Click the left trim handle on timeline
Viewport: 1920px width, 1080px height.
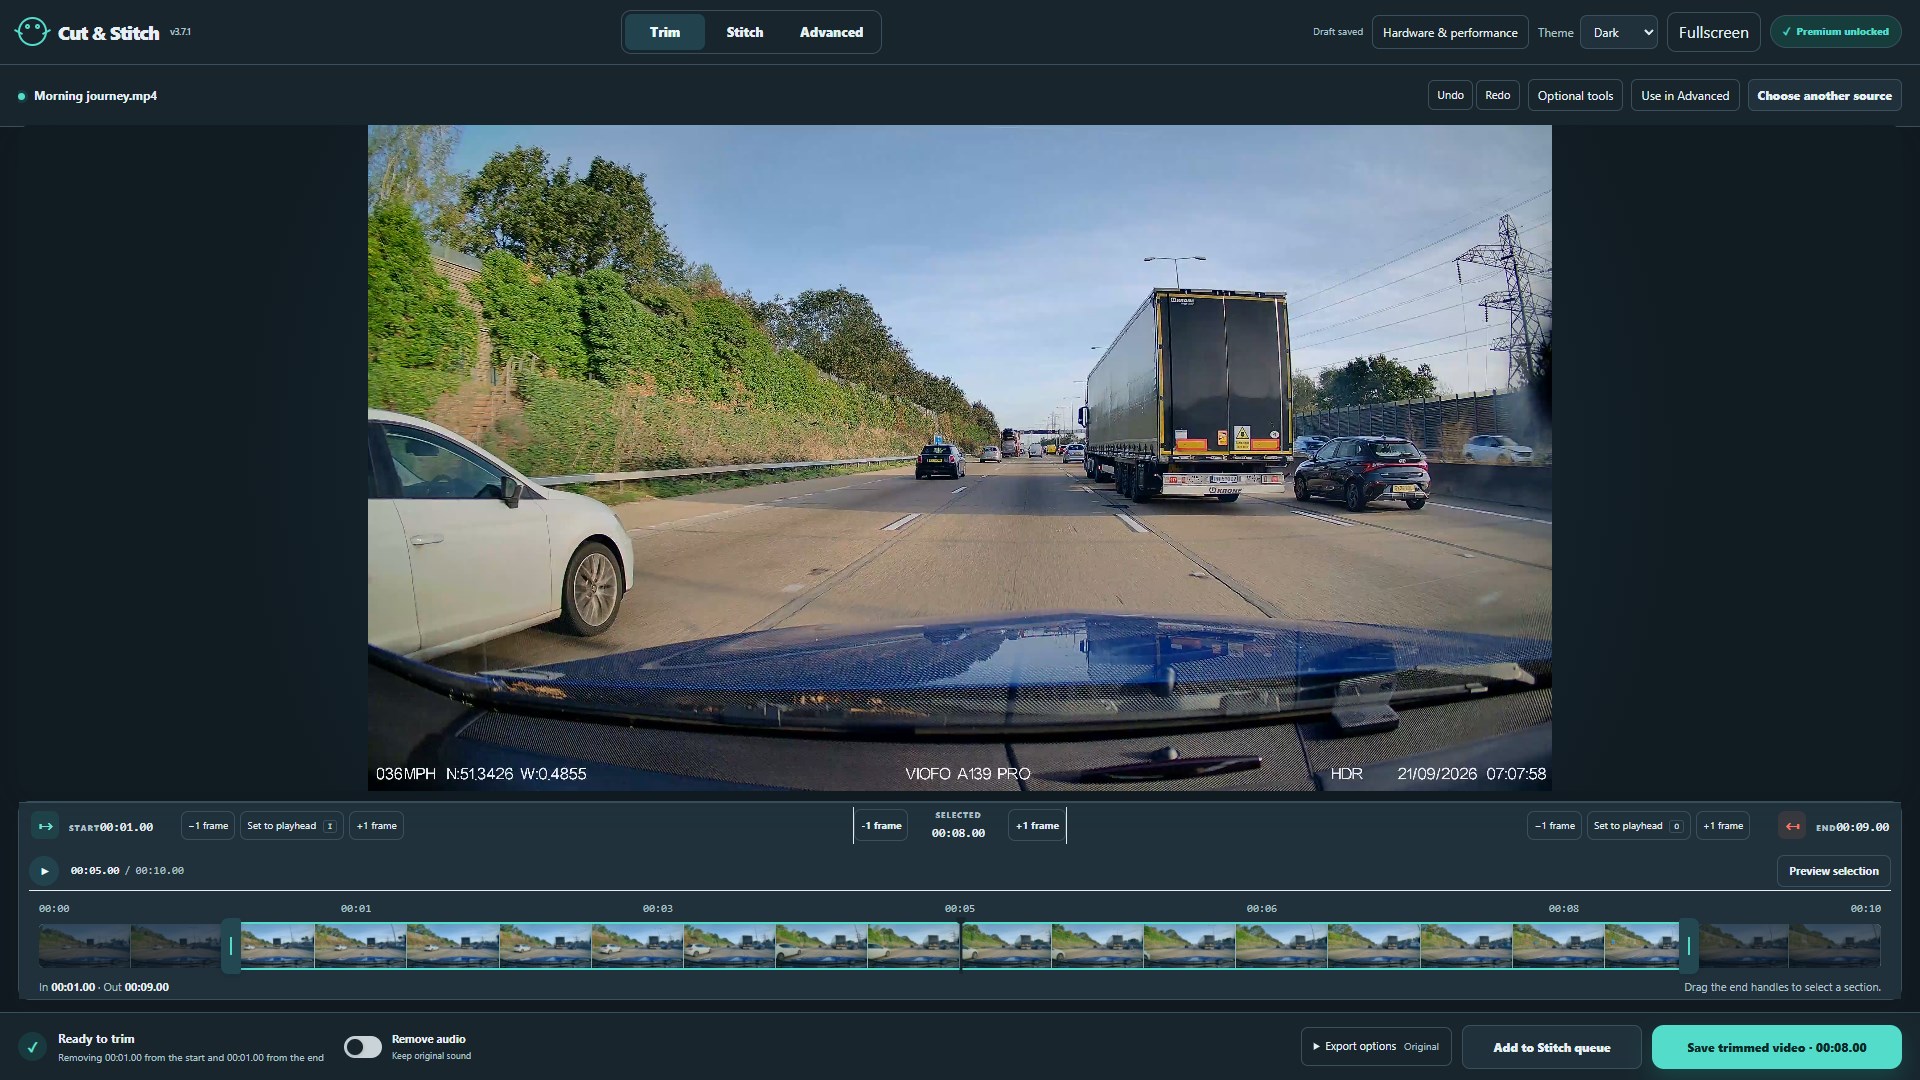(231, 945)
